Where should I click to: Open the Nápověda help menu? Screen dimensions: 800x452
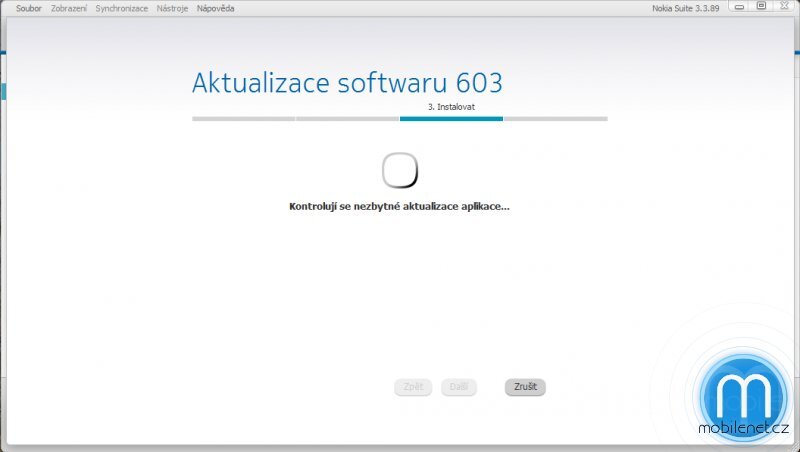pyautogui.click(x=215, y=8)
